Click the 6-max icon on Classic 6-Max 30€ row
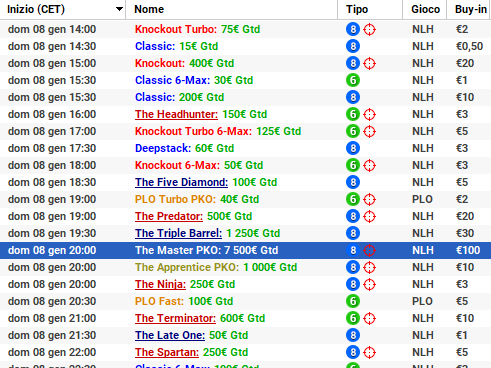Screen dimensions: 491x368 click(x=353, y=80)
